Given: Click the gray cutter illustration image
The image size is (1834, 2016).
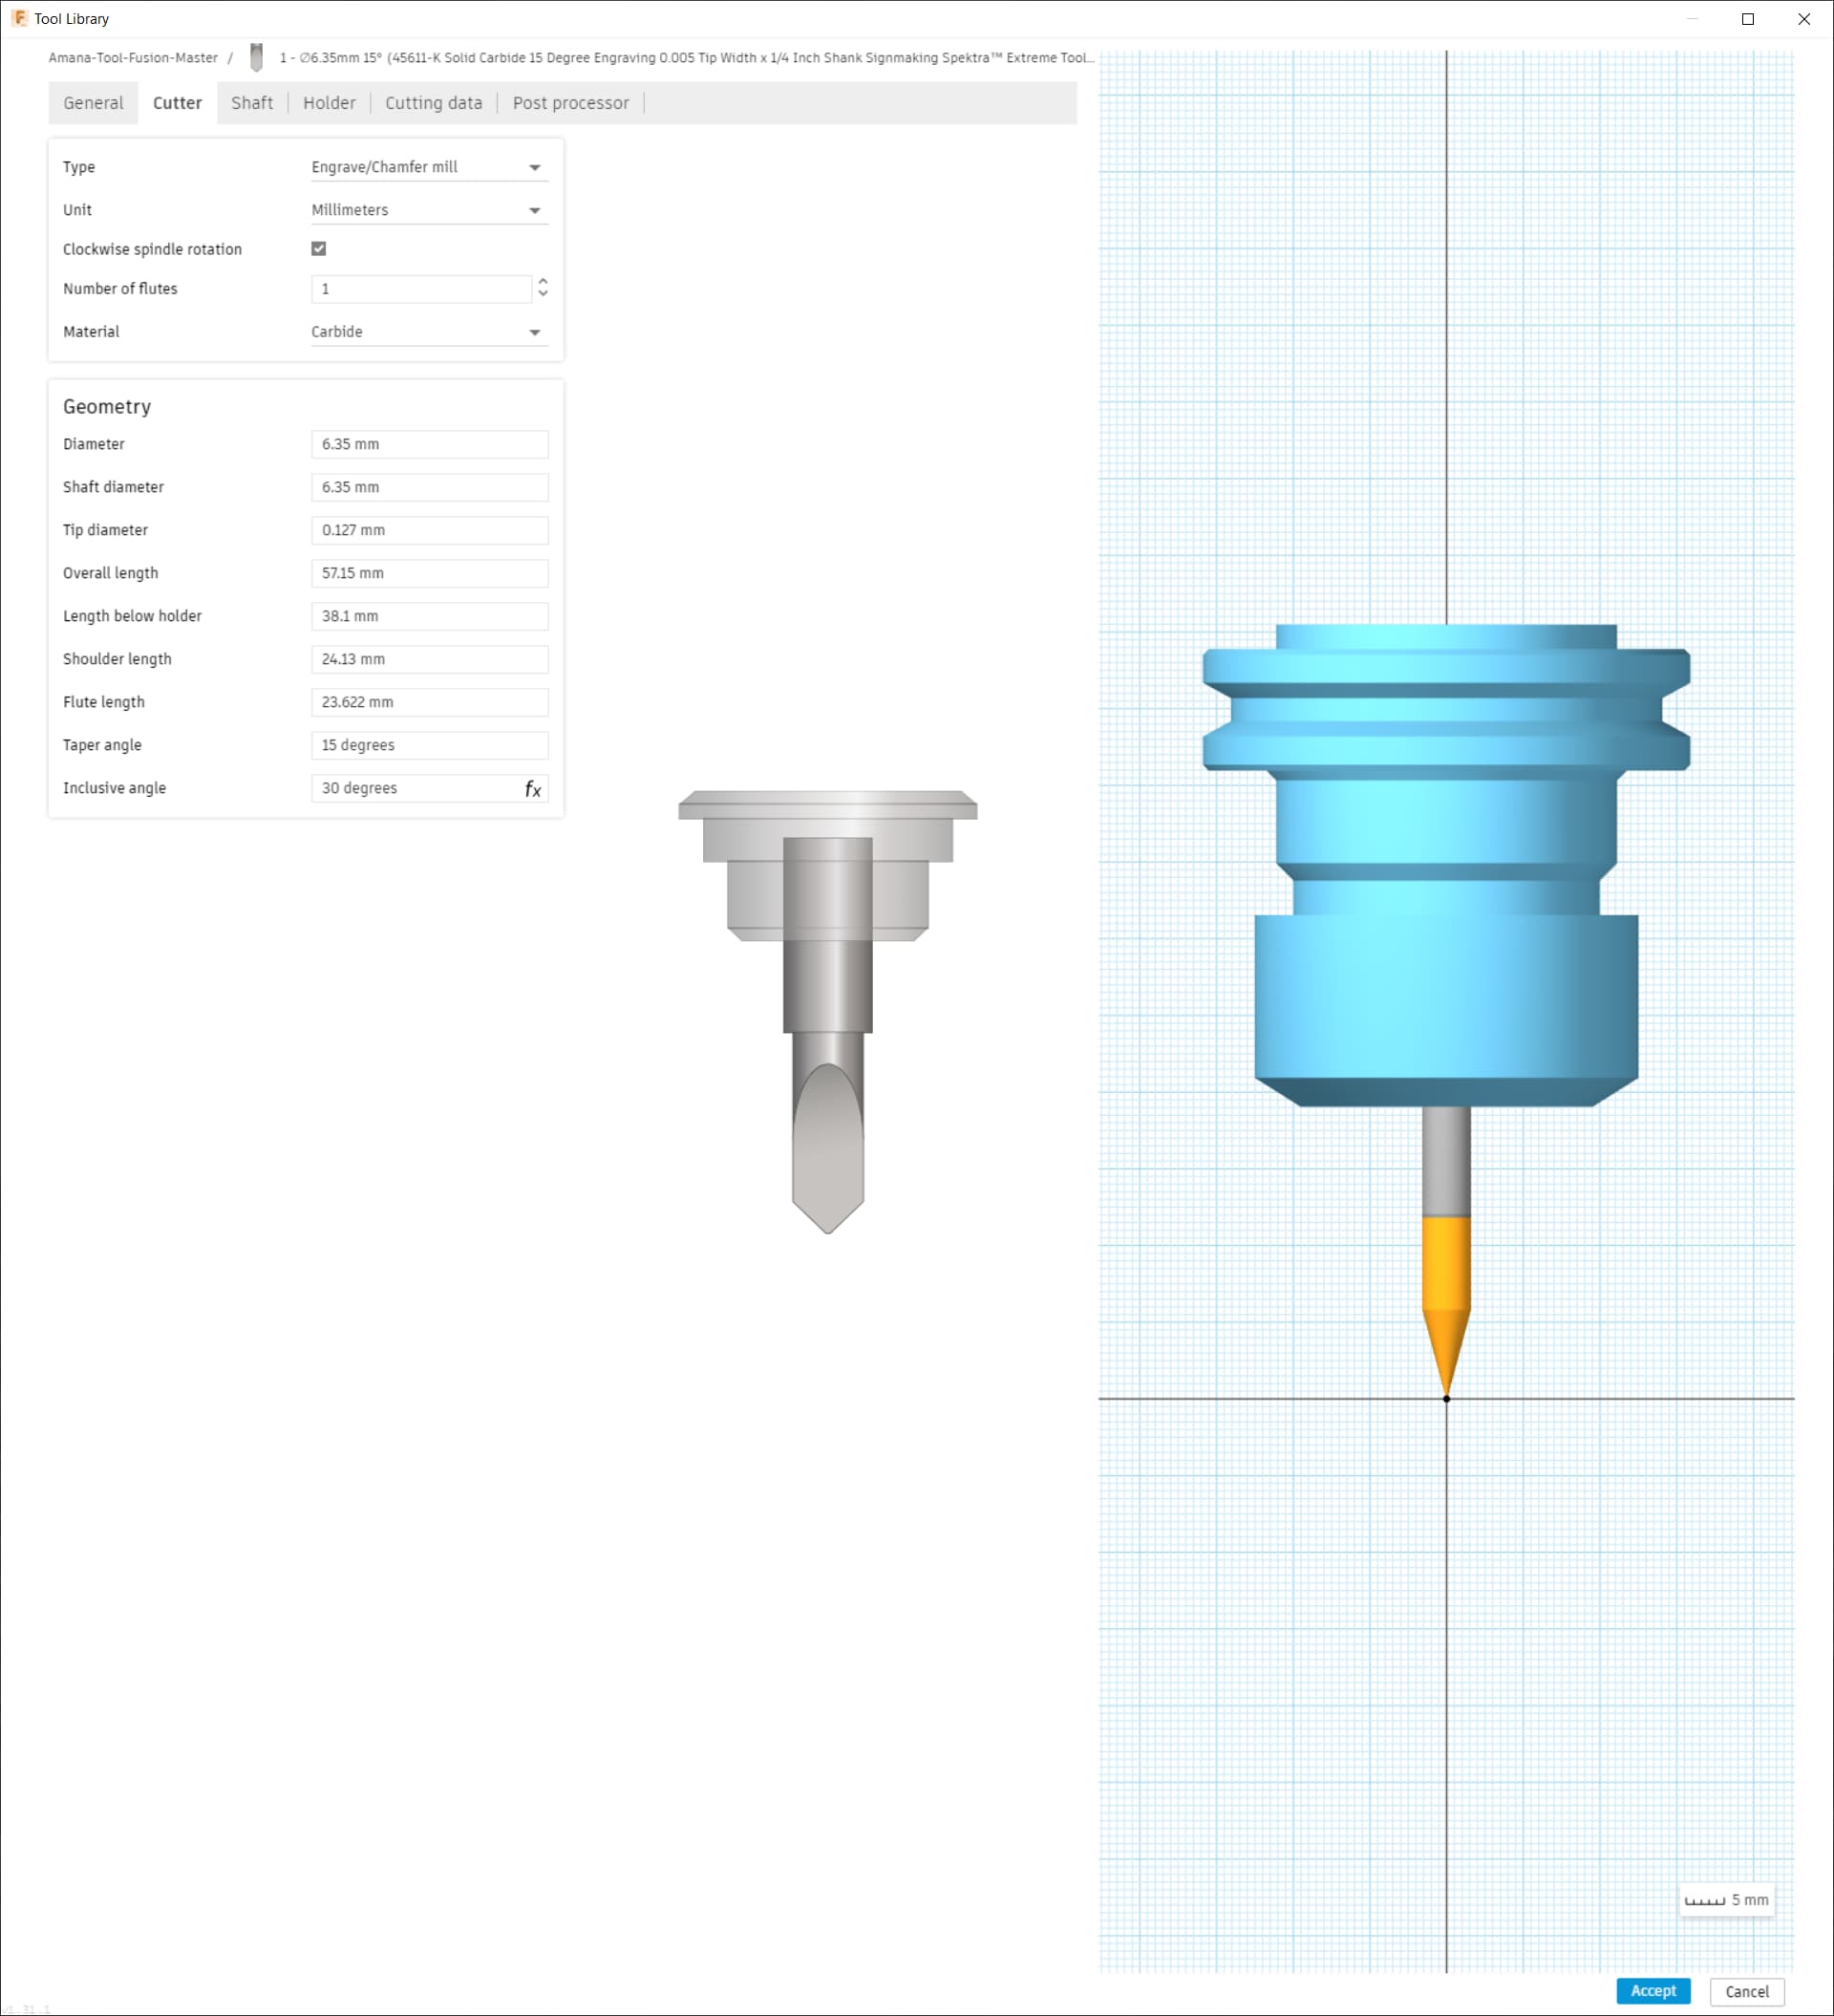Looking at the screenshot, I should click(827, 1010).
